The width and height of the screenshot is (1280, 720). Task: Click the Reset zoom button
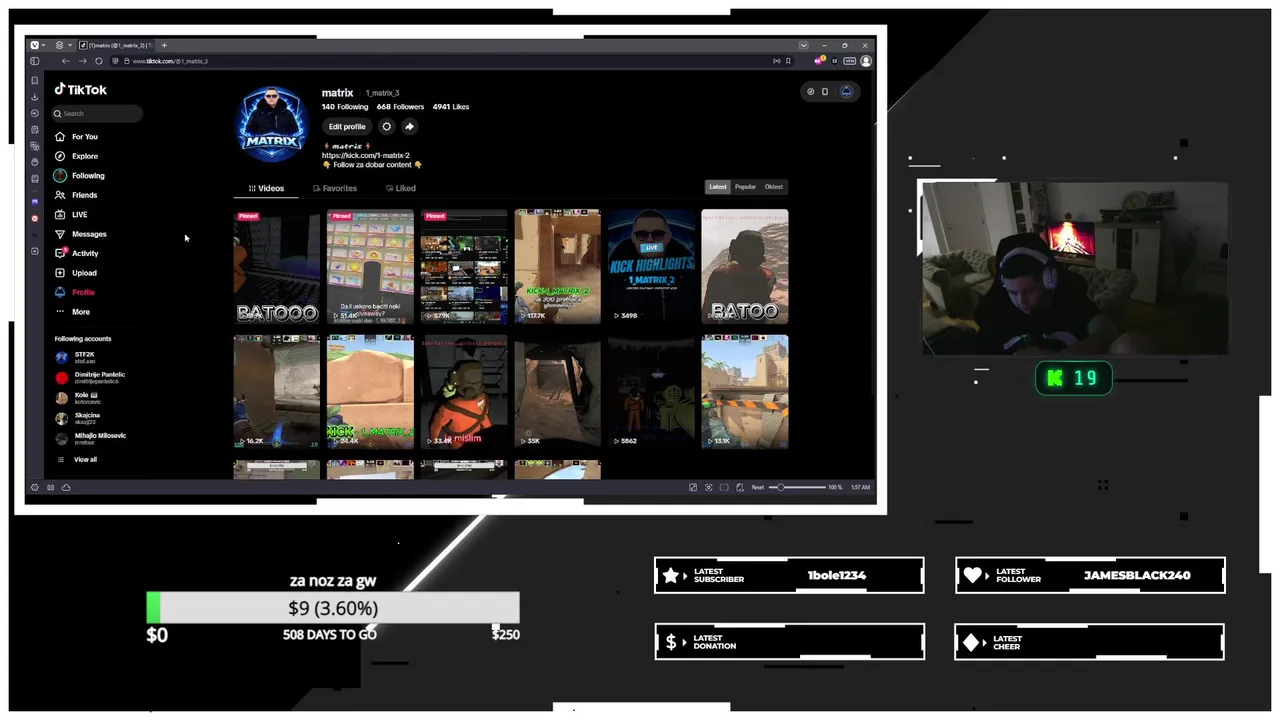pyautogui.click(x=758, y=487)
